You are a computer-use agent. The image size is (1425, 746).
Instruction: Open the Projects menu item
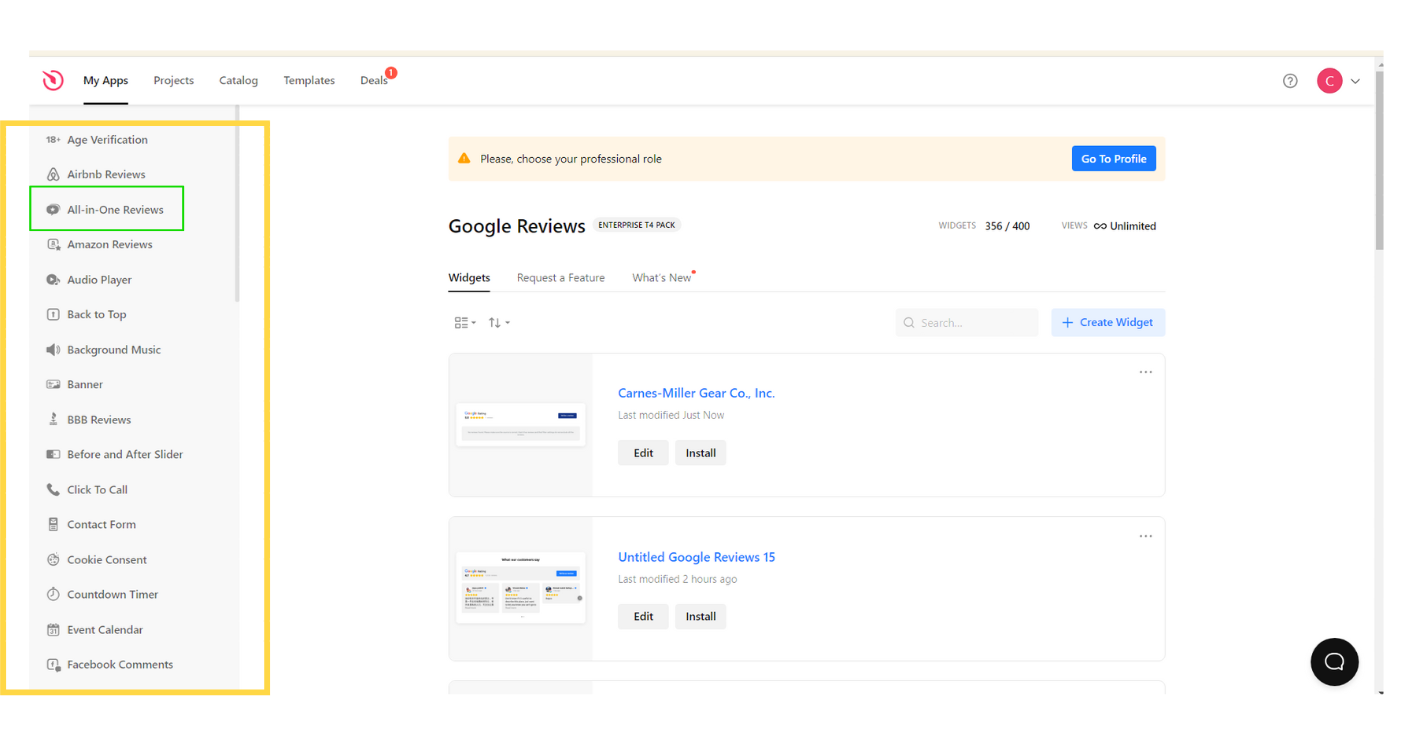[174, 81]
